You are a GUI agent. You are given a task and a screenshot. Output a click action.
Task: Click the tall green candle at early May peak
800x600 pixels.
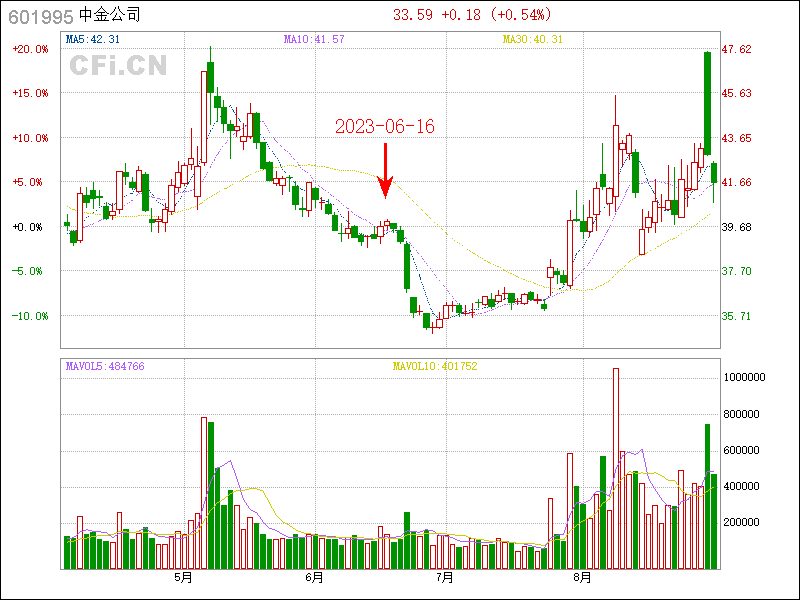(x=211, y=91)
